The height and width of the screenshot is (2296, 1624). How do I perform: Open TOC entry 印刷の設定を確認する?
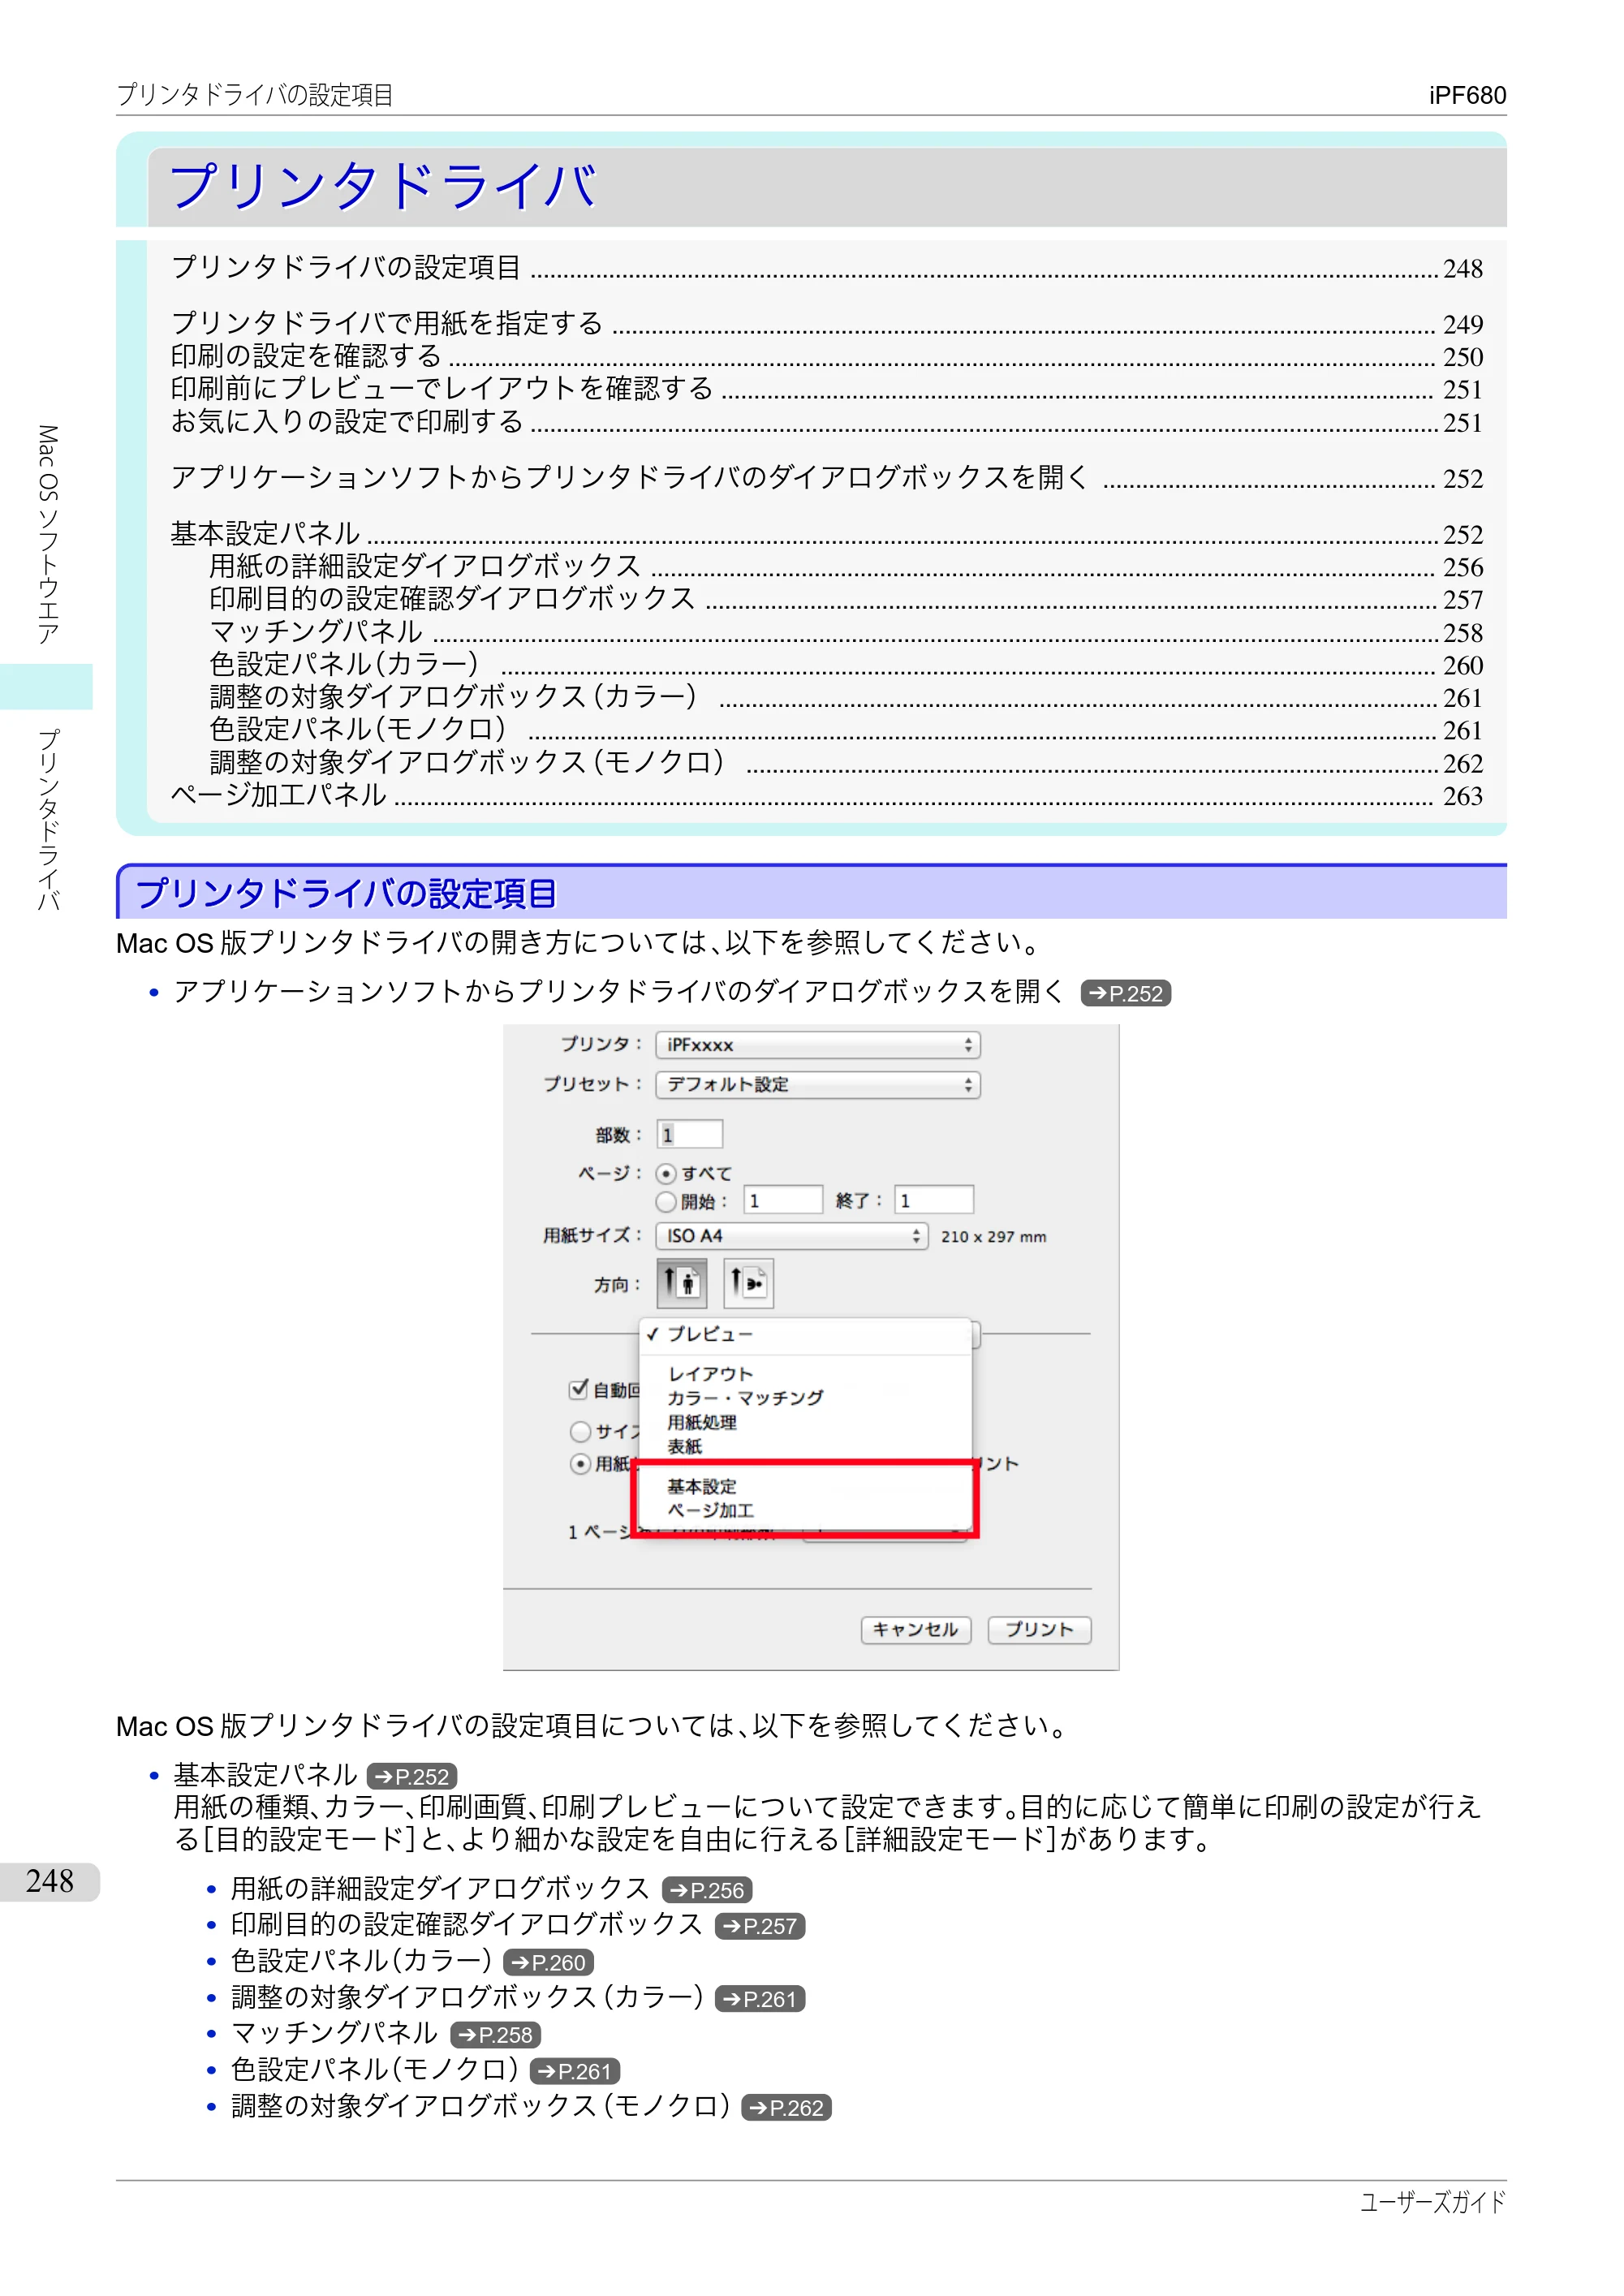pos(826,356)
